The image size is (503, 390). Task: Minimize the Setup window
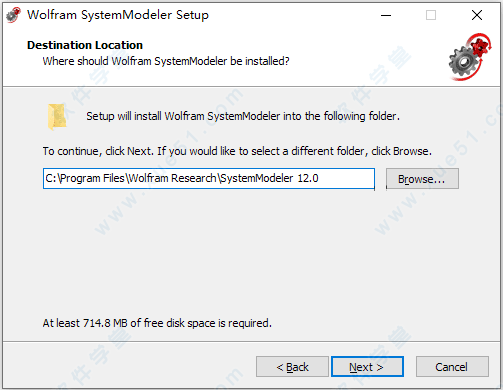[386, 15]
